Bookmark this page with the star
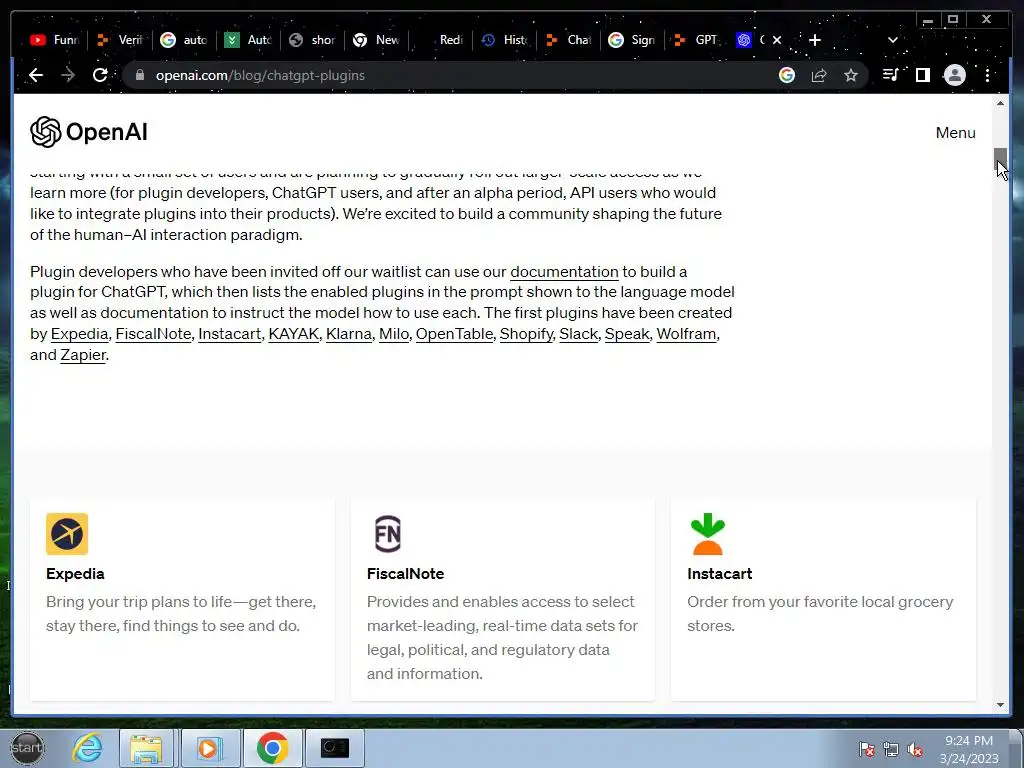 click(x=850, y=75)
